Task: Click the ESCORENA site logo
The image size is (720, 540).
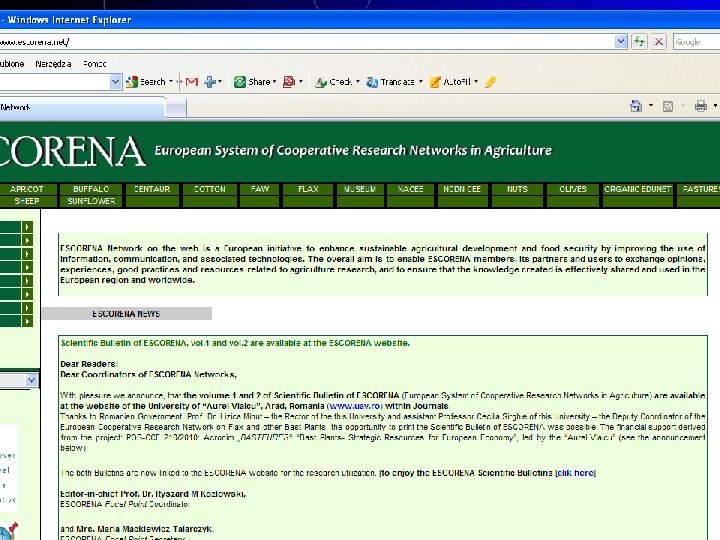Action: [x=73, y=151]
